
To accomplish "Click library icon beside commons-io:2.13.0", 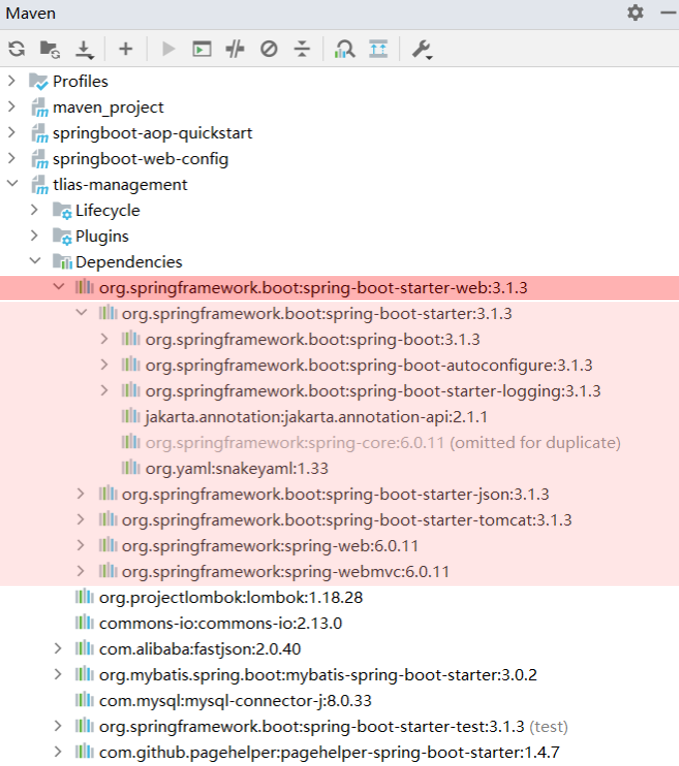I will [x=84, y=622].
